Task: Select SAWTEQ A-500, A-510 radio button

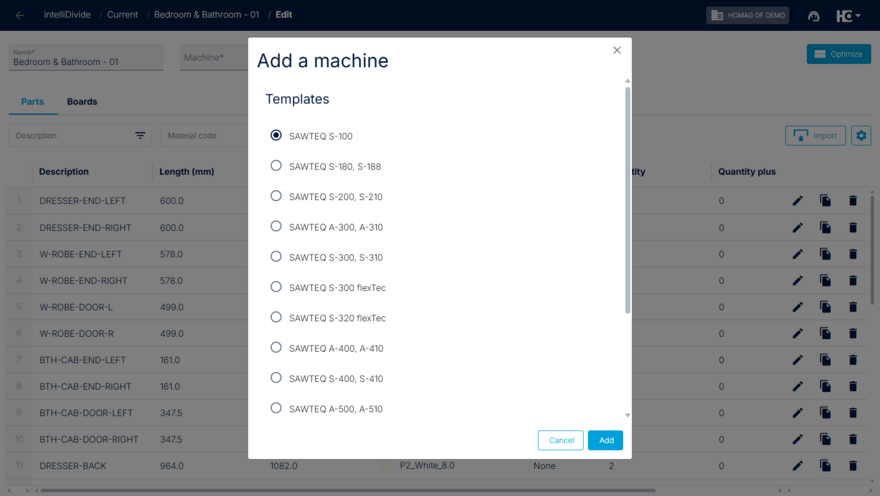Action: coord(276,408)
